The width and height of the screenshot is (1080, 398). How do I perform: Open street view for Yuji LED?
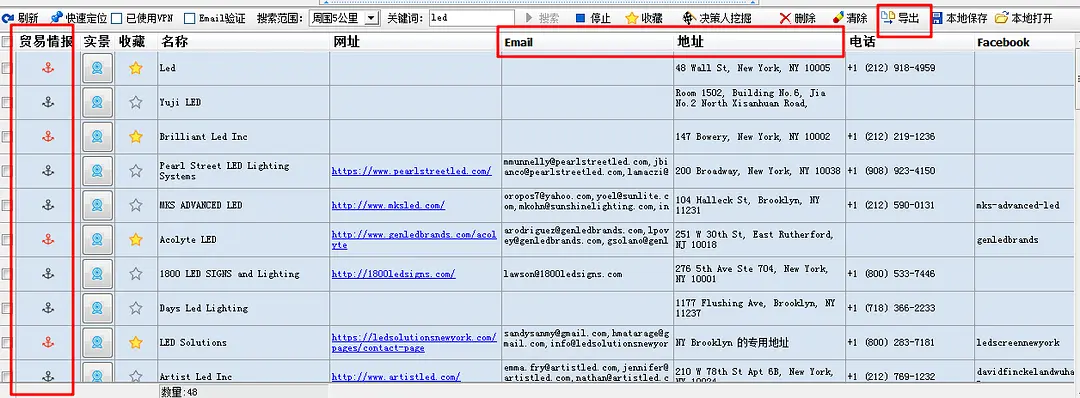coord(98,102)
